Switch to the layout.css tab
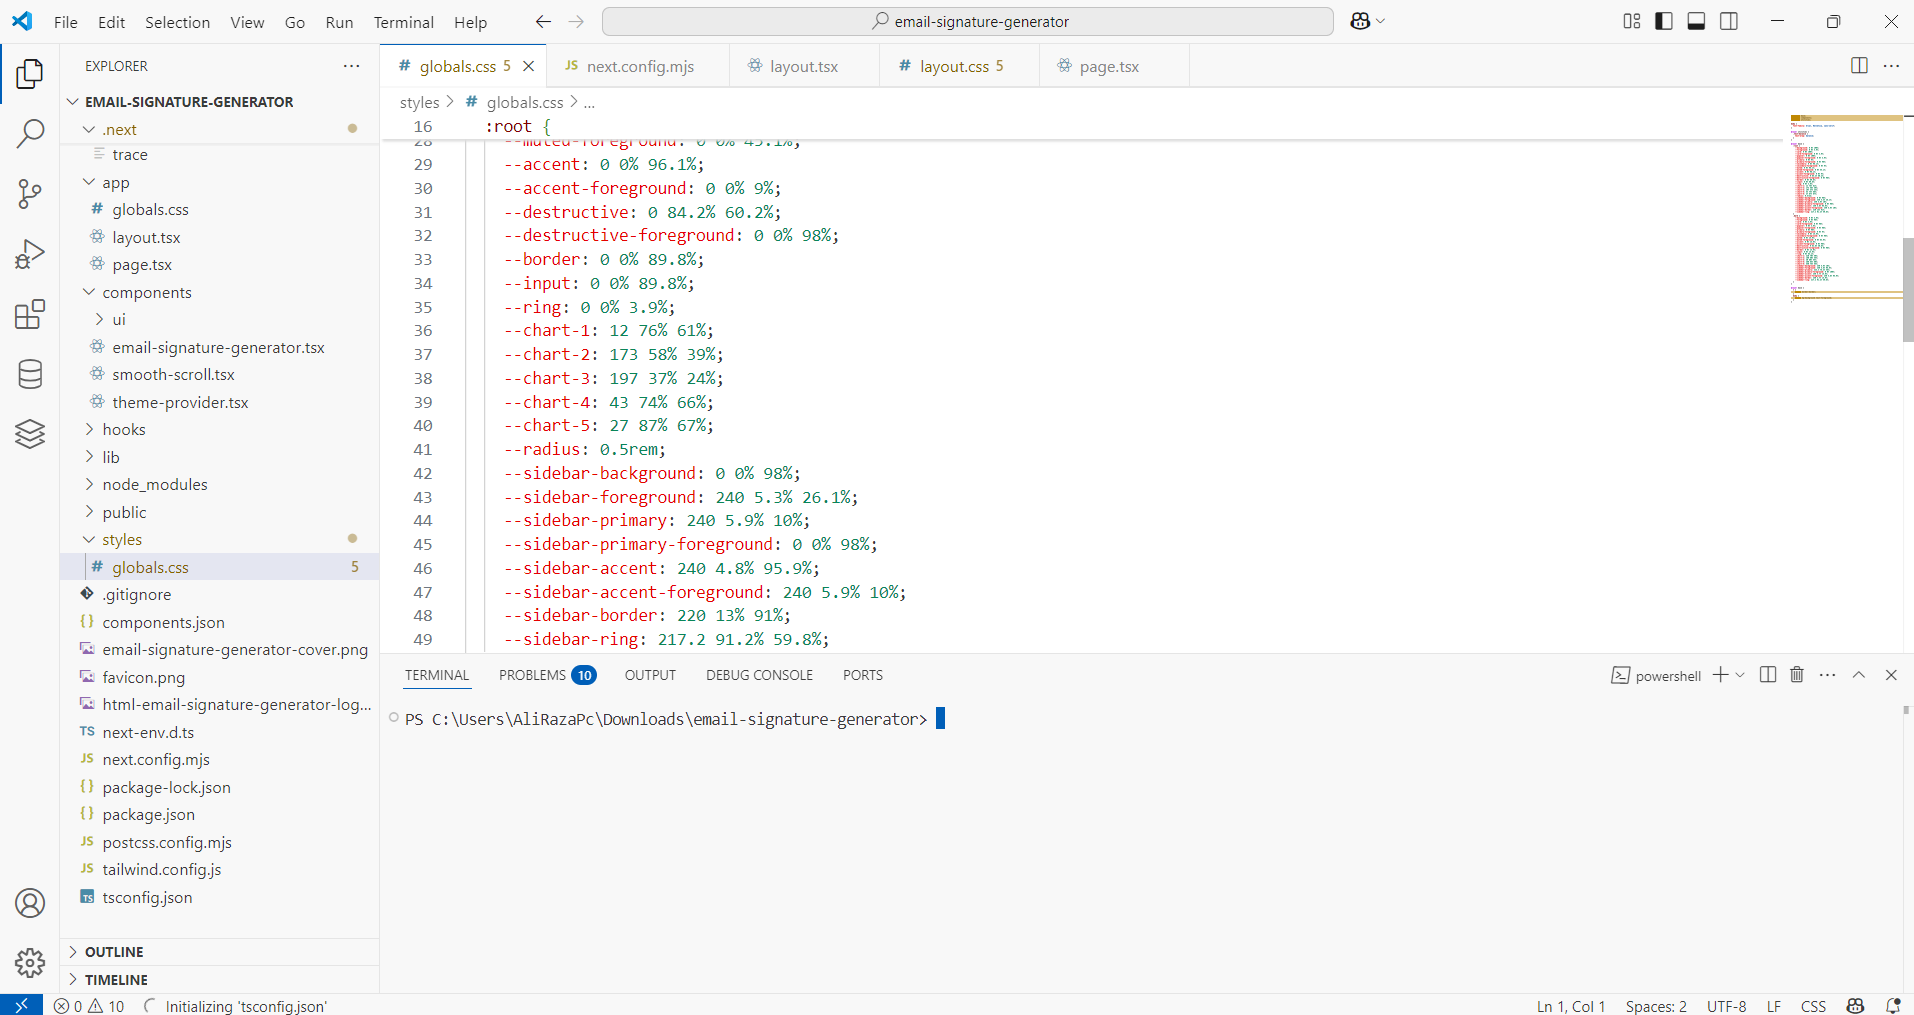Screen dimensions: 1914x1015 (960, 66)
